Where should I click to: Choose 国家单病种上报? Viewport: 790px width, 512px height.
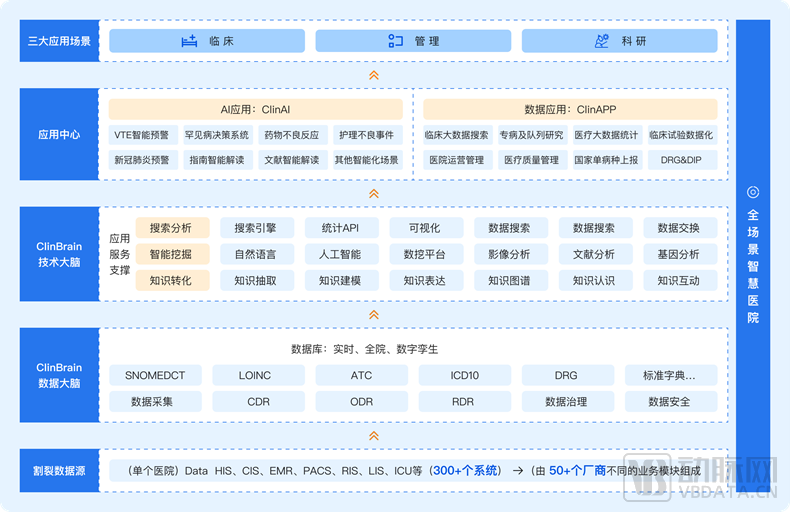click(x=608, y=160)
